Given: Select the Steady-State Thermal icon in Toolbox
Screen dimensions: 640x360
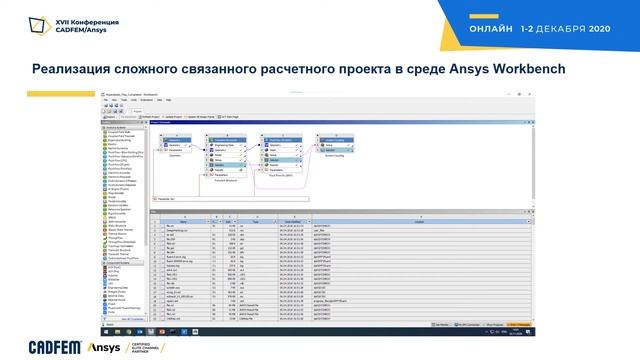Looking at the screenshot, I should 105,230.
